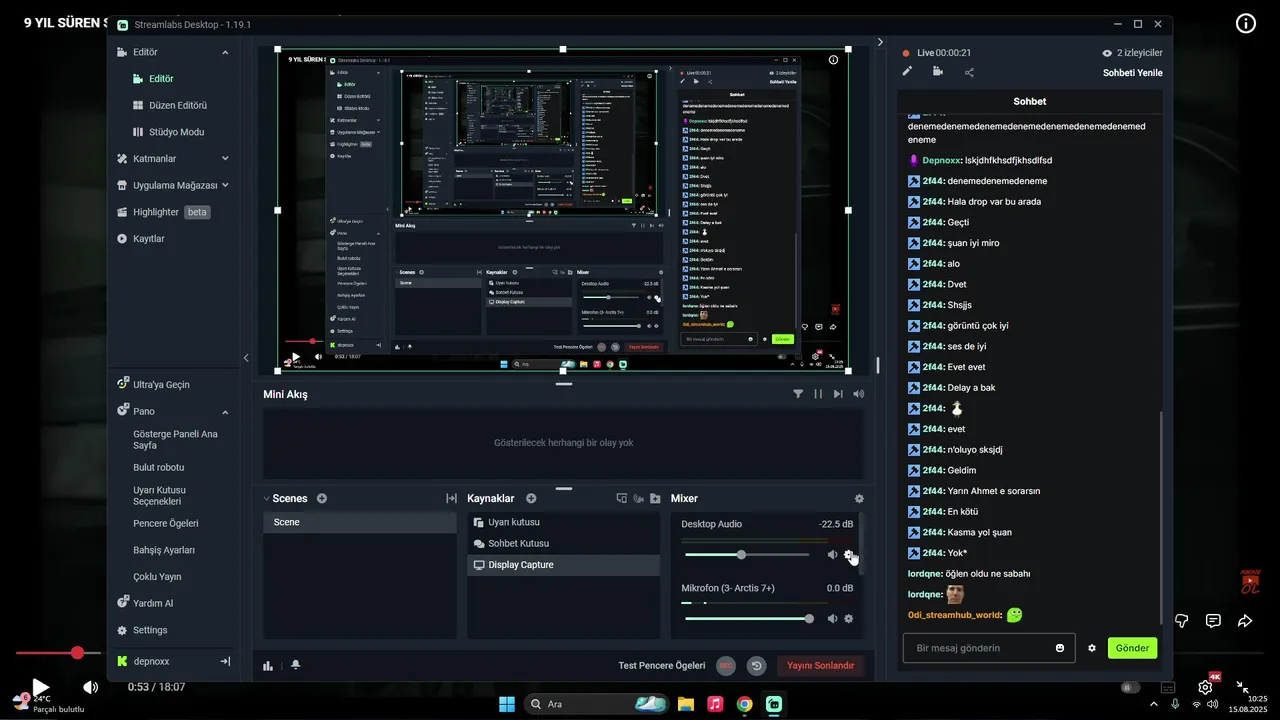
Task: Add a new source in Kaynaklar
Action: tap(531, 498)
